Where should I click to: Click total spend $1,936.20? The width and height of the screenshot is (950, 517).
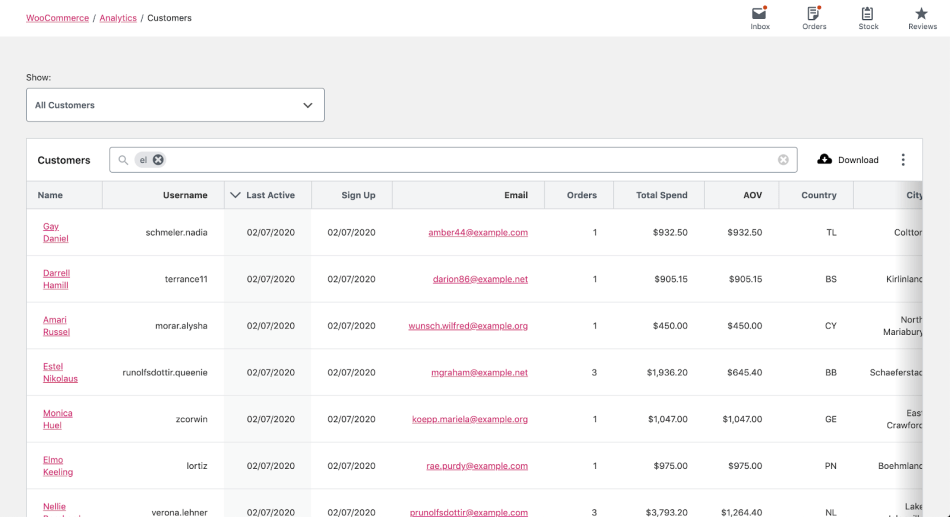pyautogui.click(x=666, y=372)
